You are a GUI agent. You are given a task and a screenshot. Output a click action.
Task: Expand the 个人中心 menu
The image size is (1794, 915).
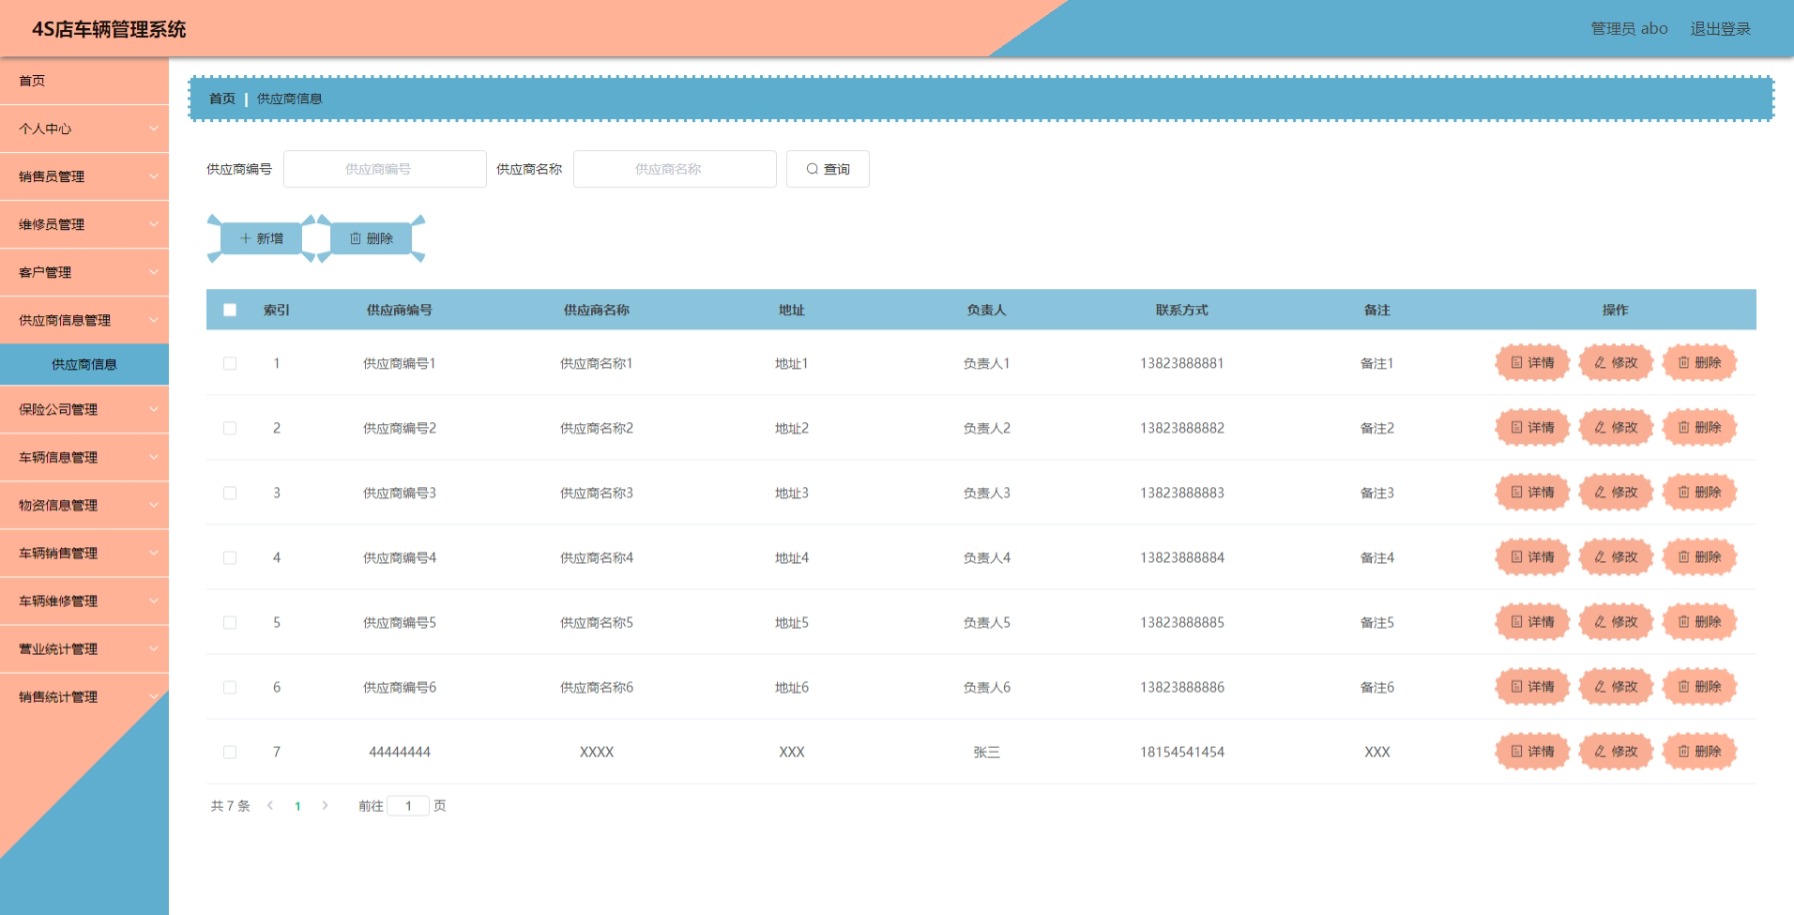(x=84, y=129)
